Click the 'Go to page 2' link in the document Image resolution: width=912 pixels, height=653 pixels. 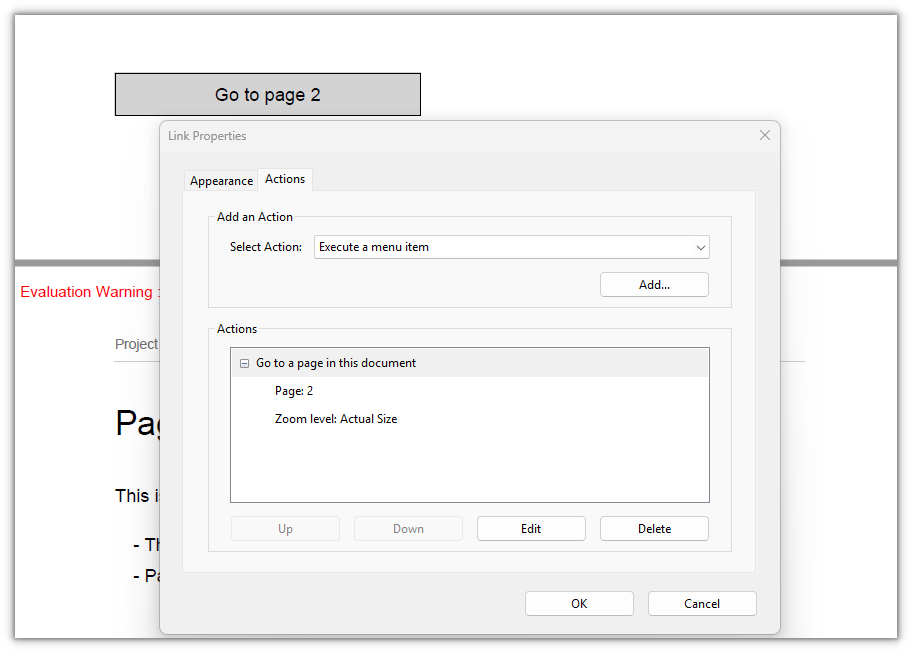268,94
